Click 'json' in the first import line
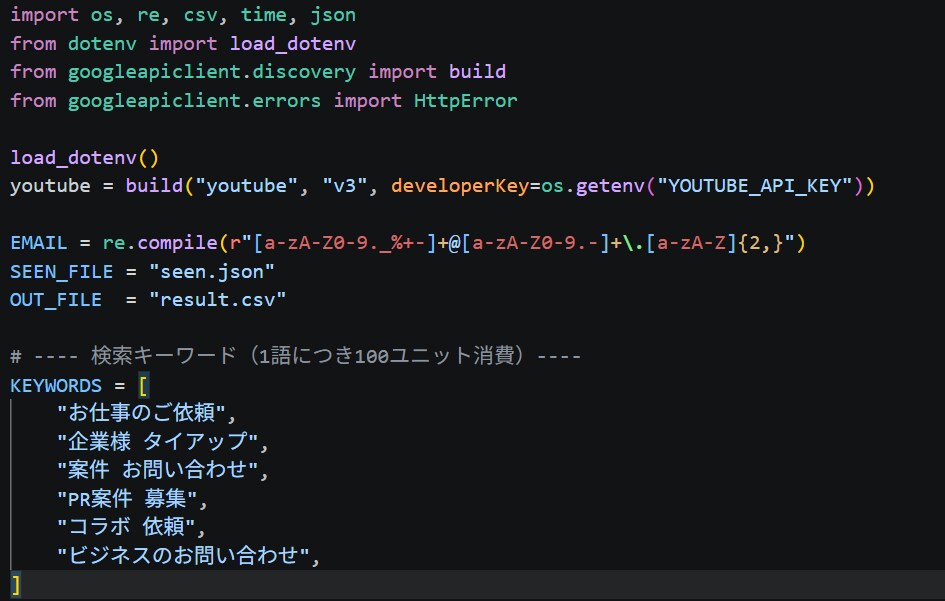 tap(333, 14)
